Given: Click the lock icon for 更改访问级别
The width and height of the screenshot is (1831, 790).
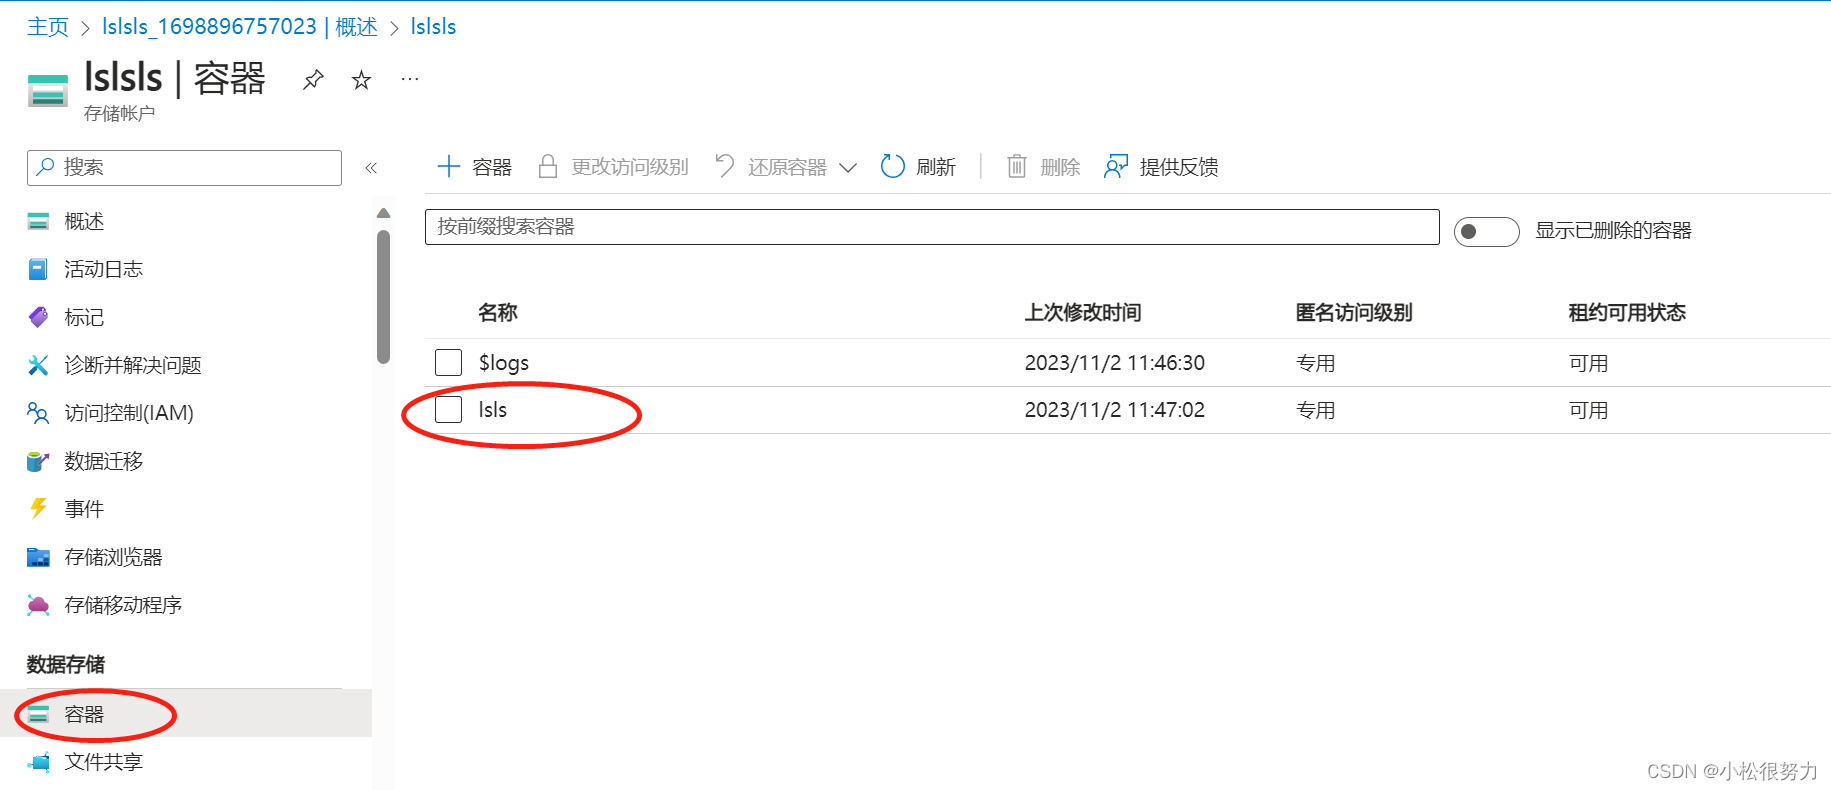Looking at the screenshot, I should [x=547, y=166].
